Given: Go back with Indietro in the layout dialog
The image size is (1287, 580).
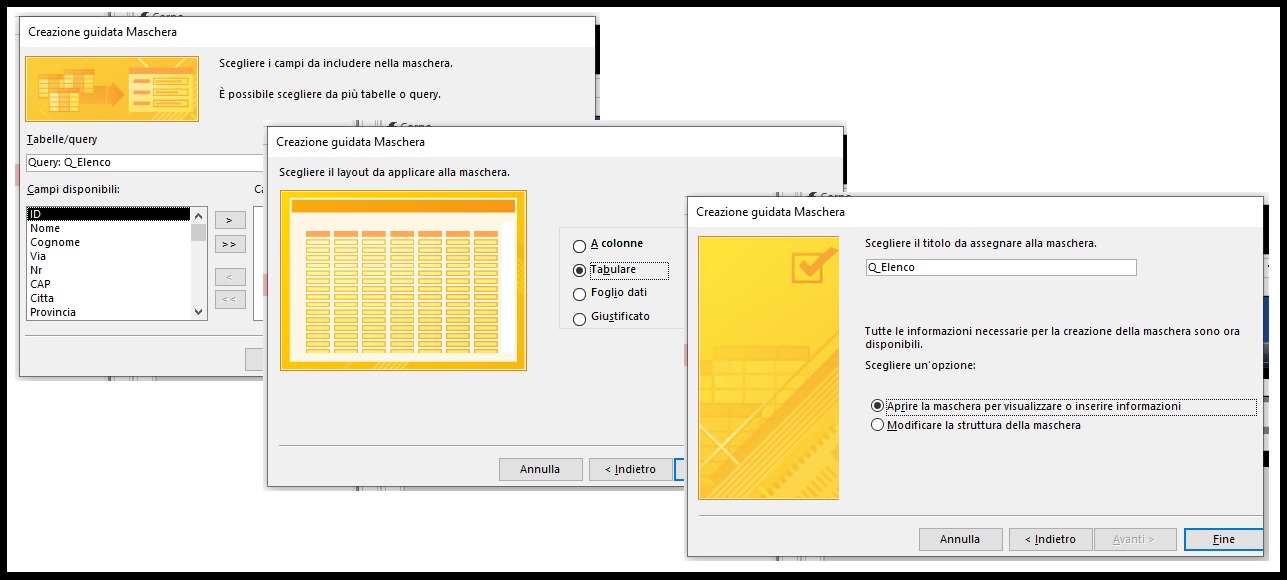Looking at the screenshot, I should (631, 469).
